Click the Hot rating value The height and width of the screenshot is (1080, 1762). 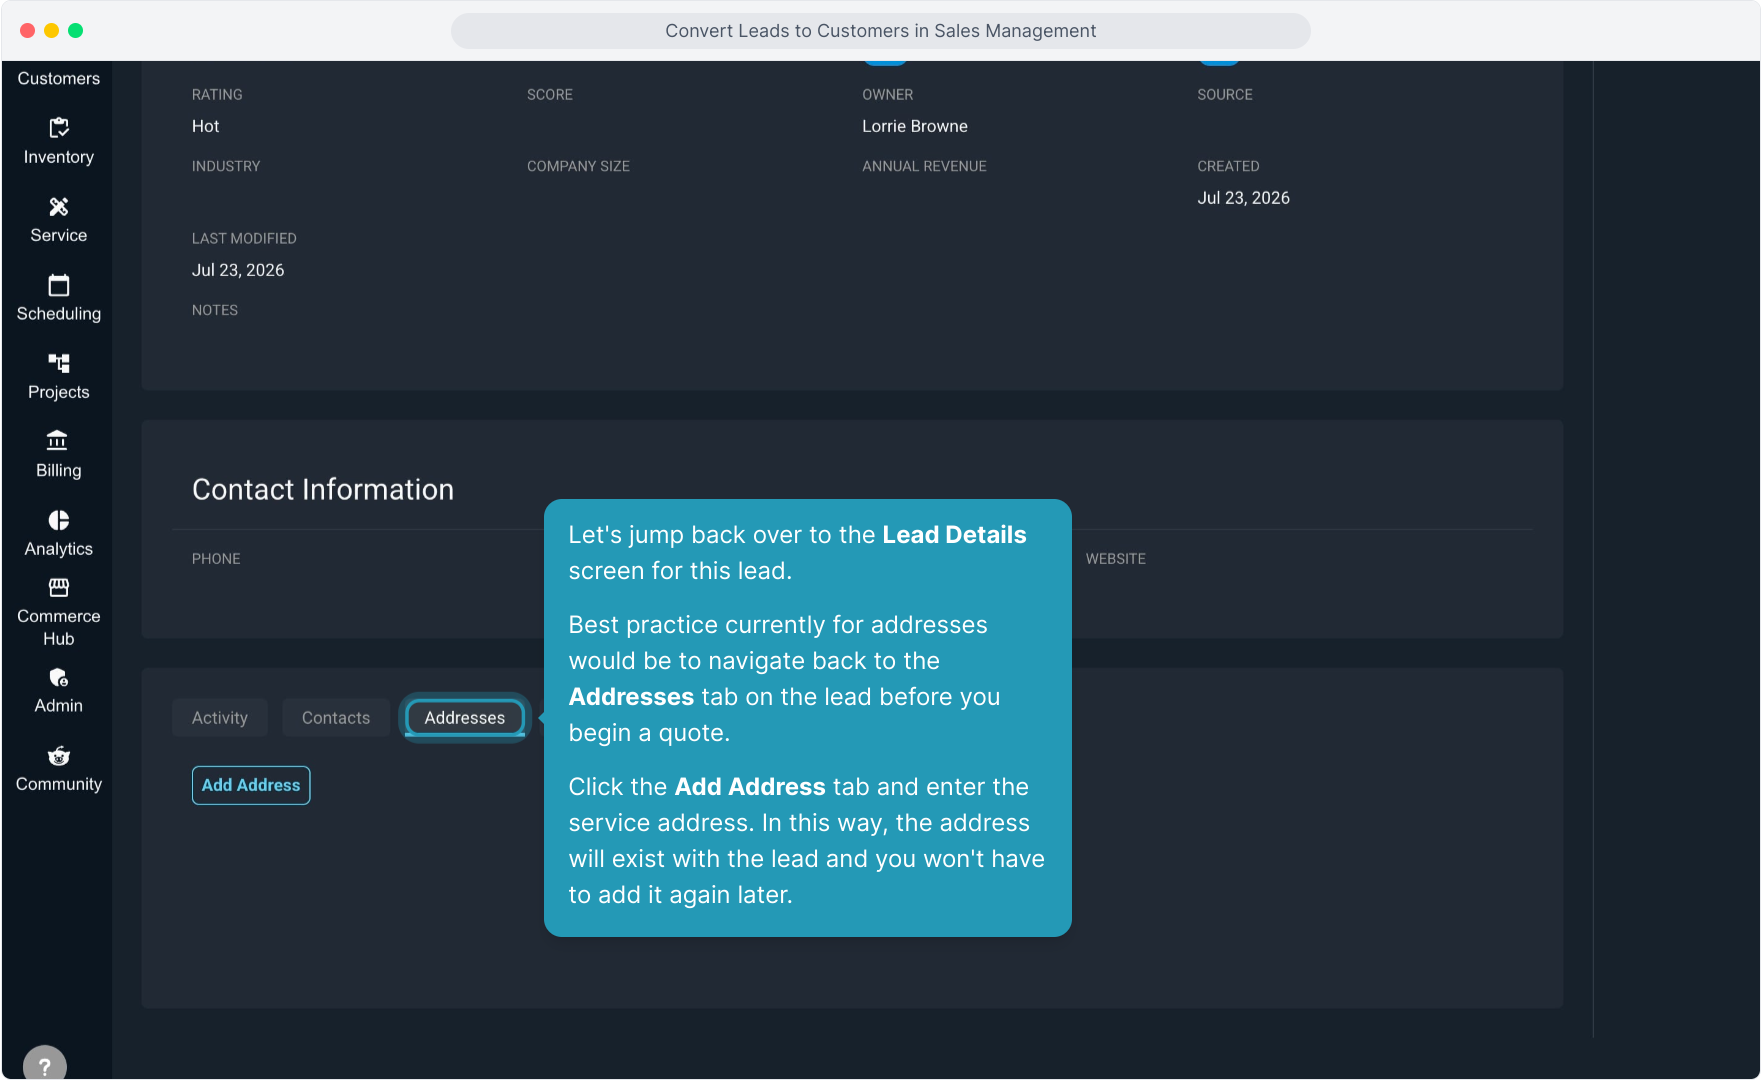[205, 126]
